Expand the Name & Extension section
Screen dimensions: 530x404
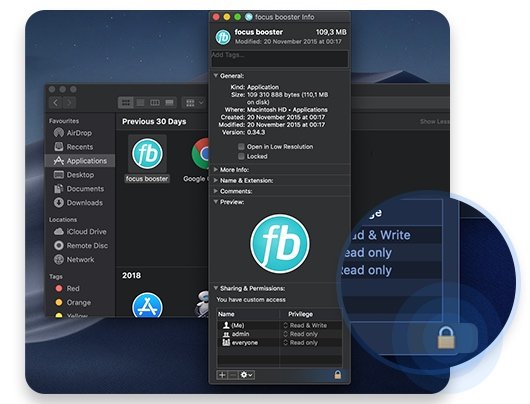(216, 180)
